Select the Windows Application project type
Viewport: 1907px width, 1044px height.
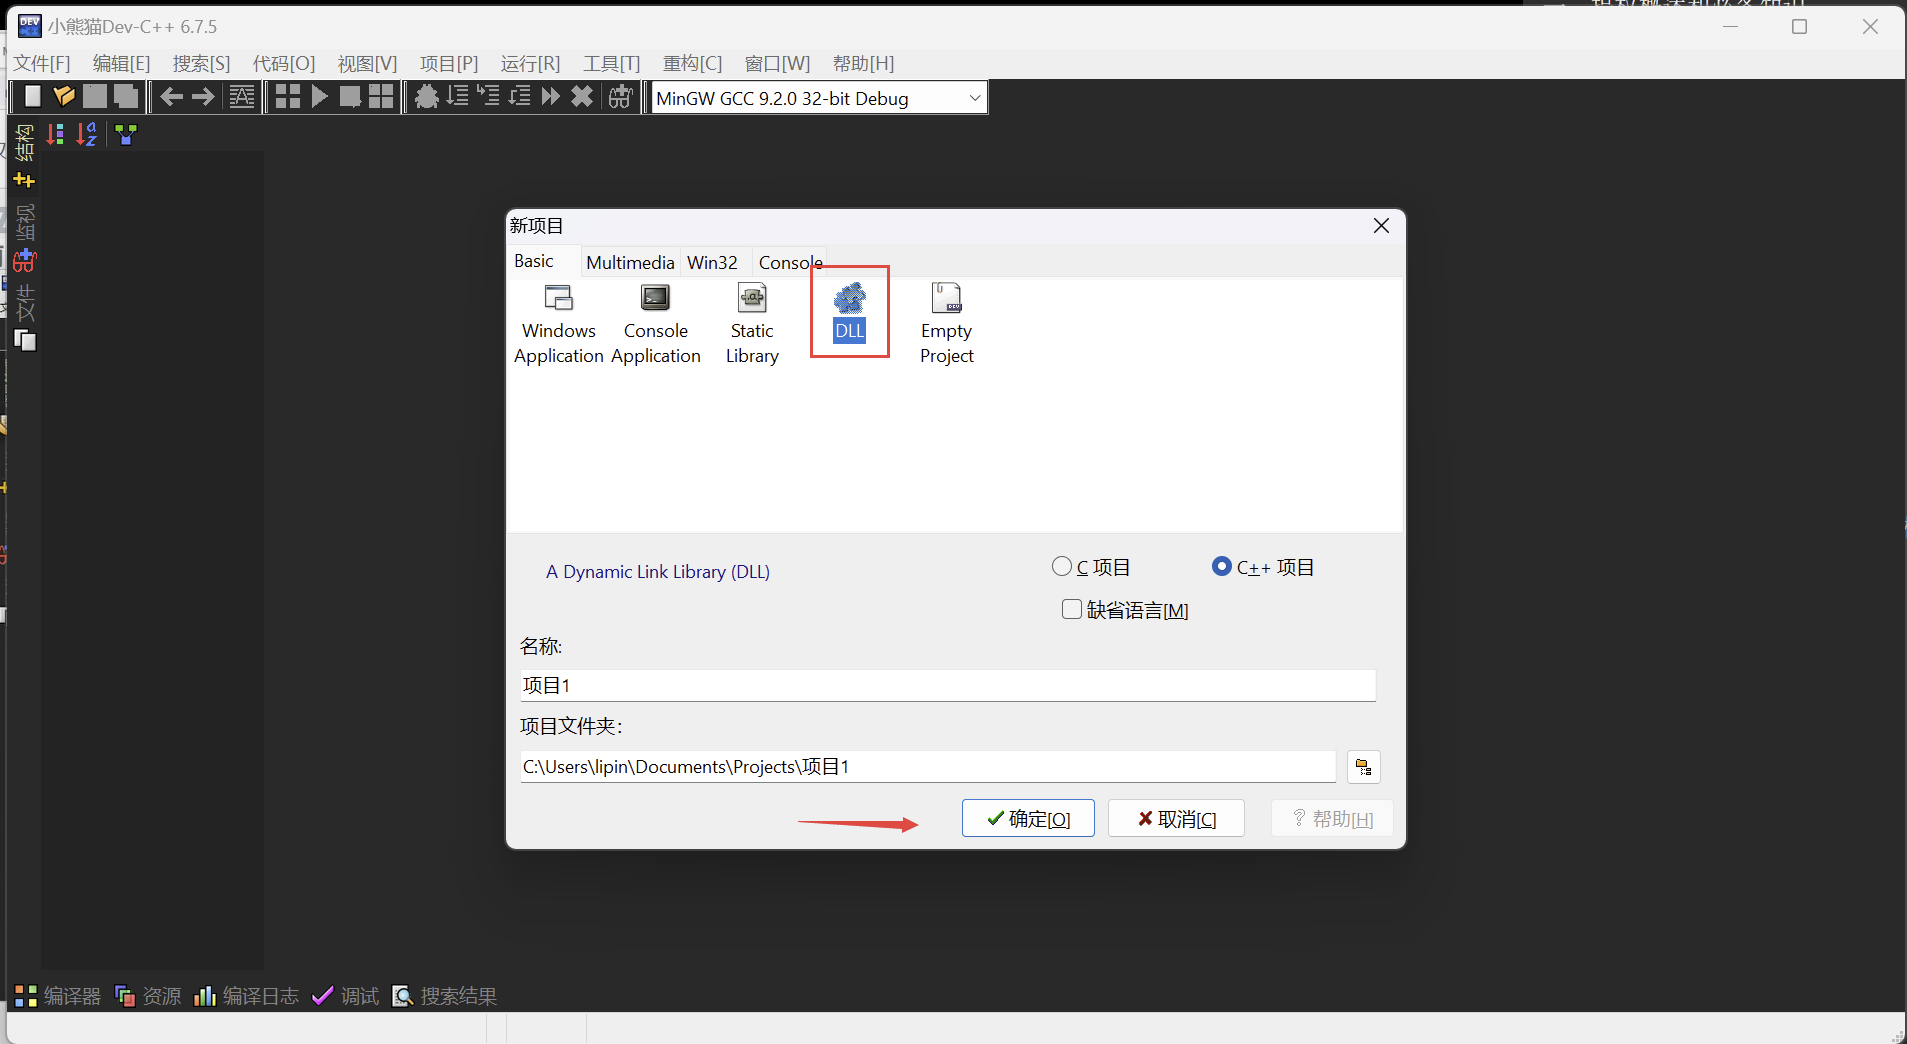click(559, 325)
